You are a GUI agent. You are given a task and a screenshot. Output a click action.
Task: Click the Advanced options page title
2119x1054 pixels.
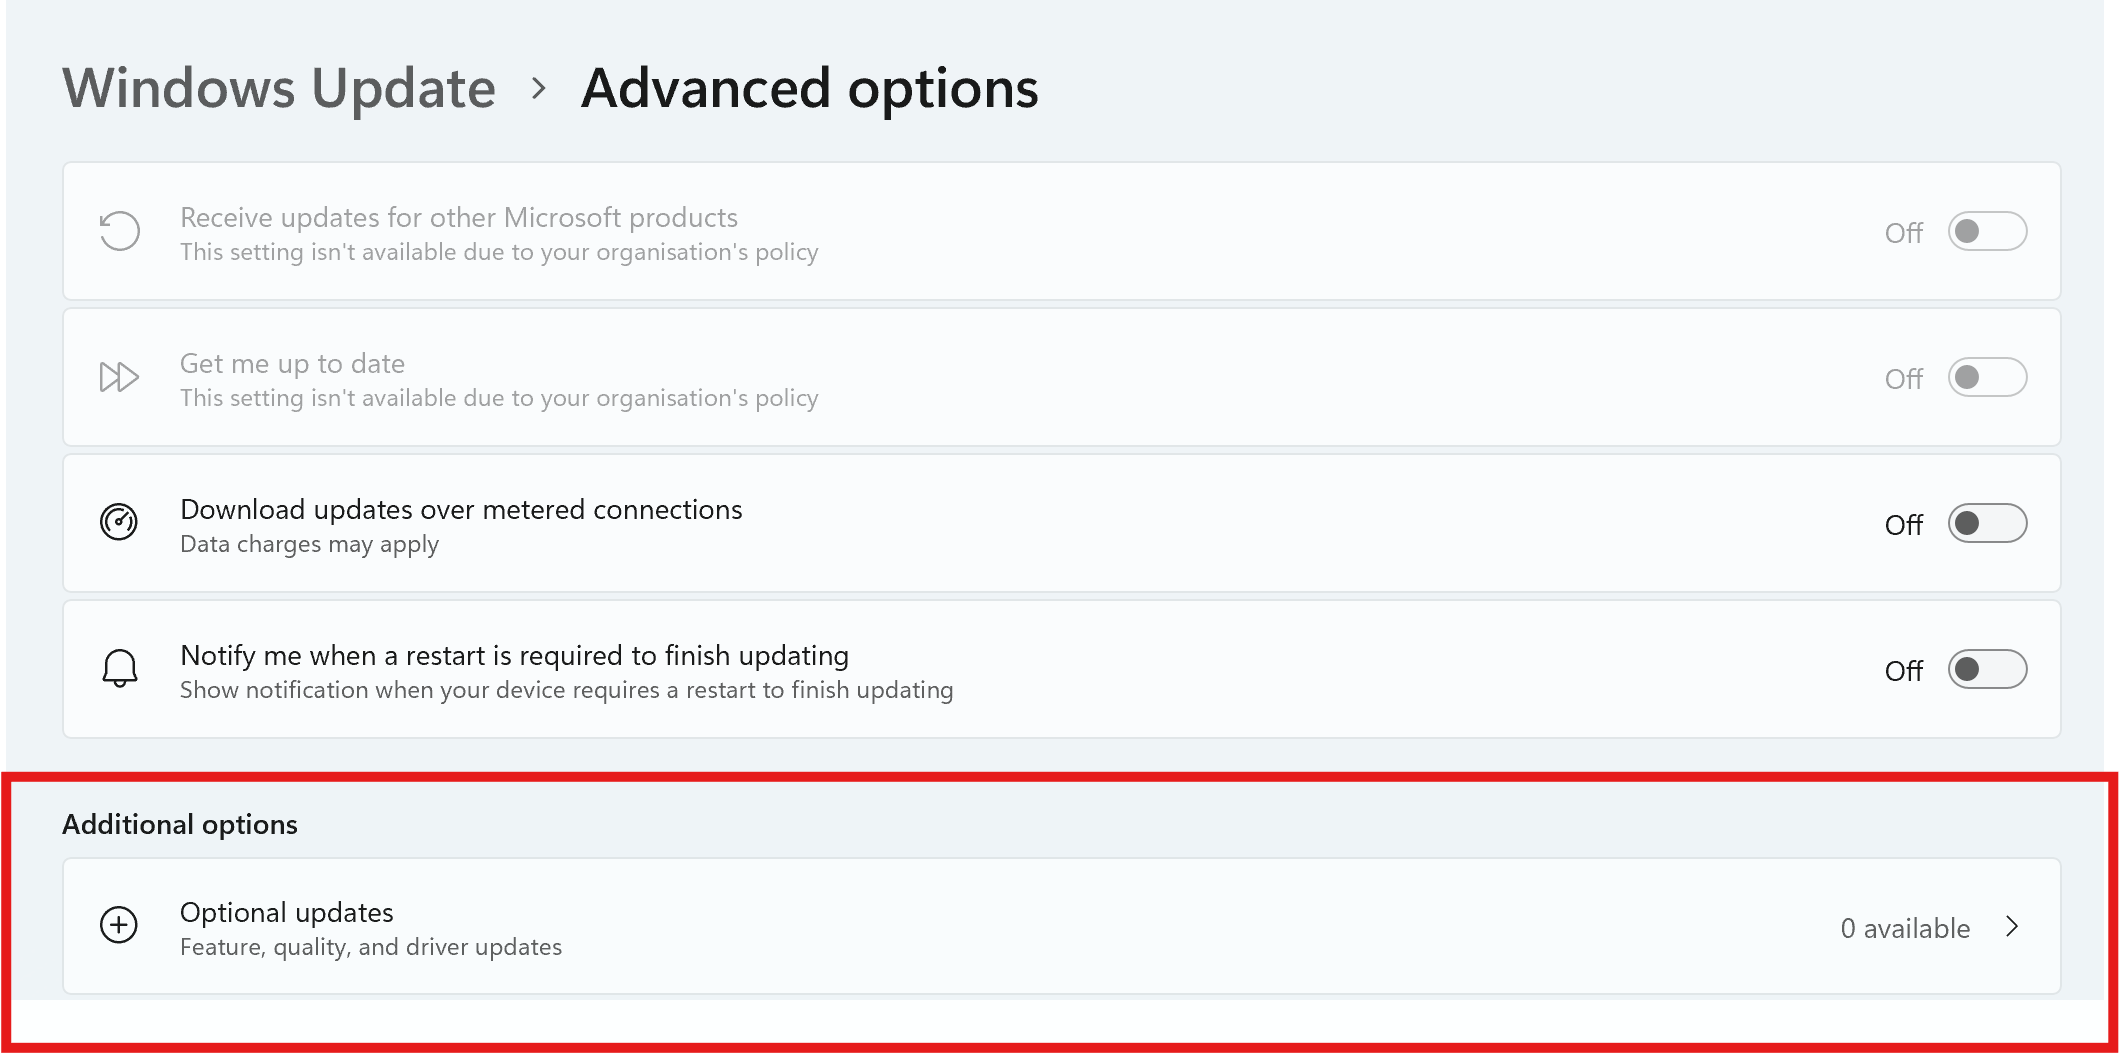coord(810,88)
